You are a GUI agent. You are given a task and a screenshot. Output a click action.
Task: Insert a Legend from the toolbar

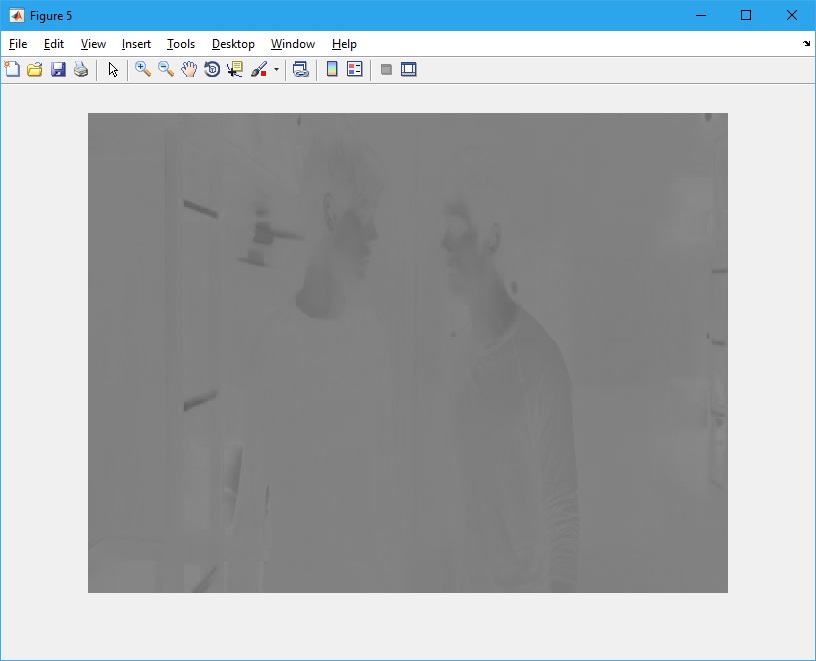(x=355, y=69)
